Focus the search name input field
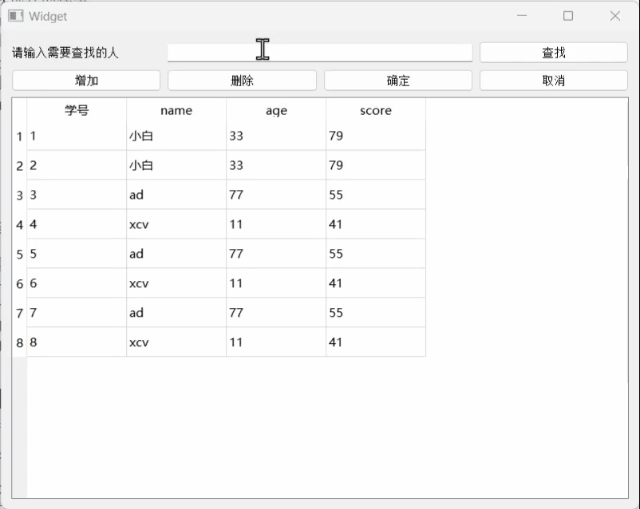 [x=320, y=53]
